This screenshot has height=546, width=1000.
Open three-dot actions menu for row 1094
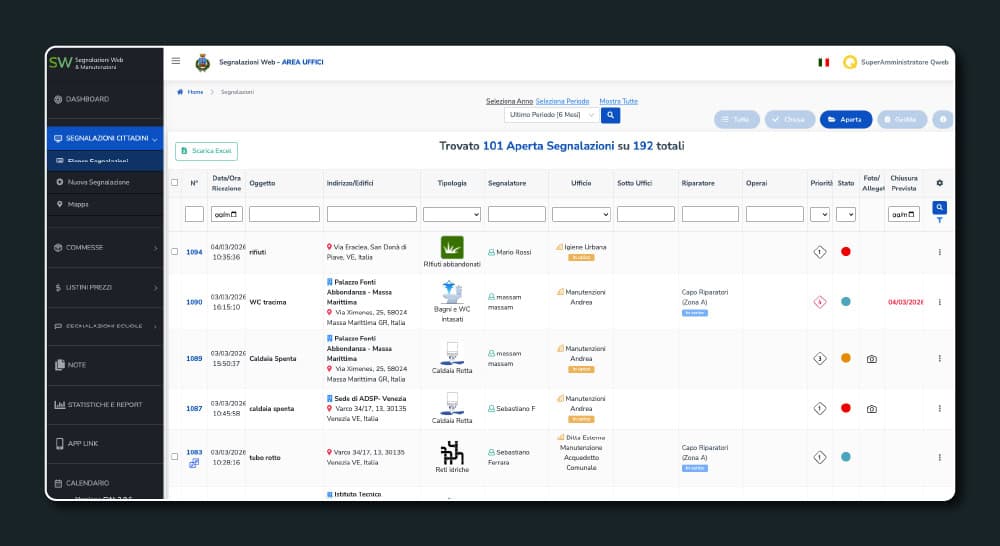(939, 252)
